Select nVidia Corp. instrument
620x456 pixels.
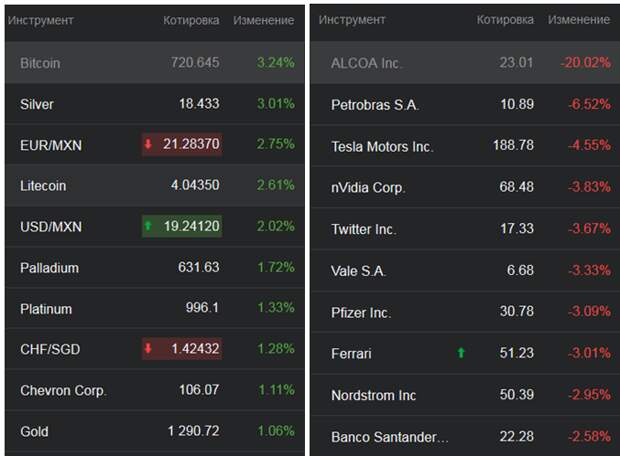368,187
